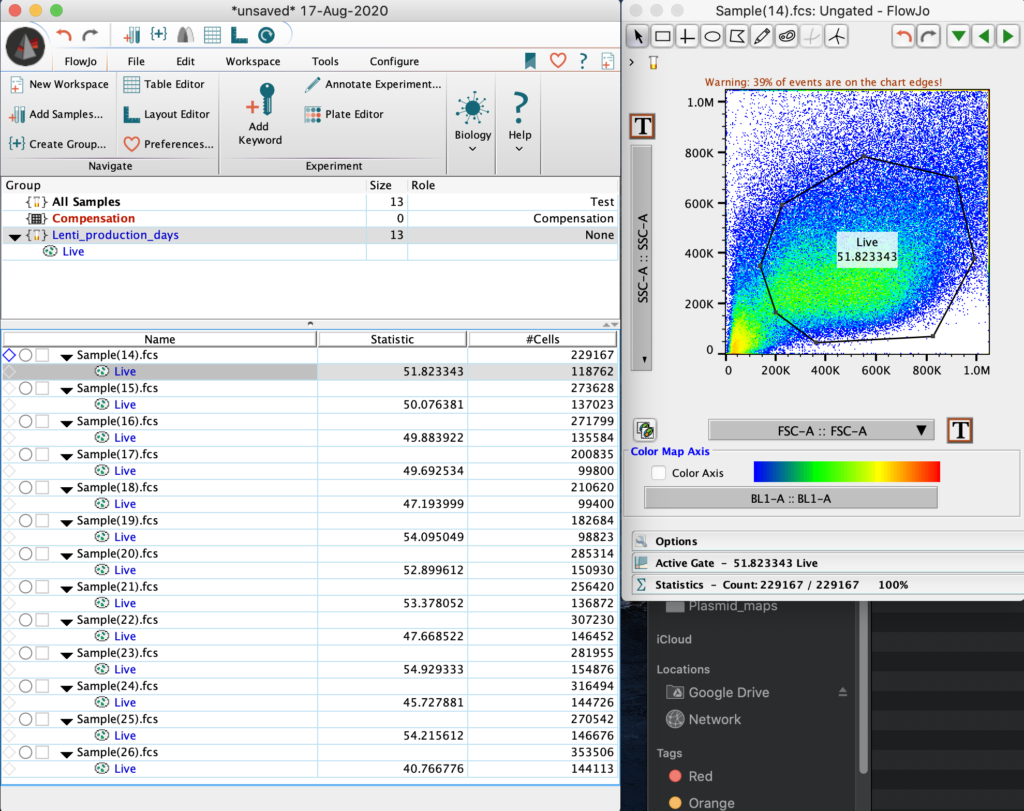1024x811 pixels.
Task: Open Layout Editor from quick toolbar L icon
Action: coord(239,35)
